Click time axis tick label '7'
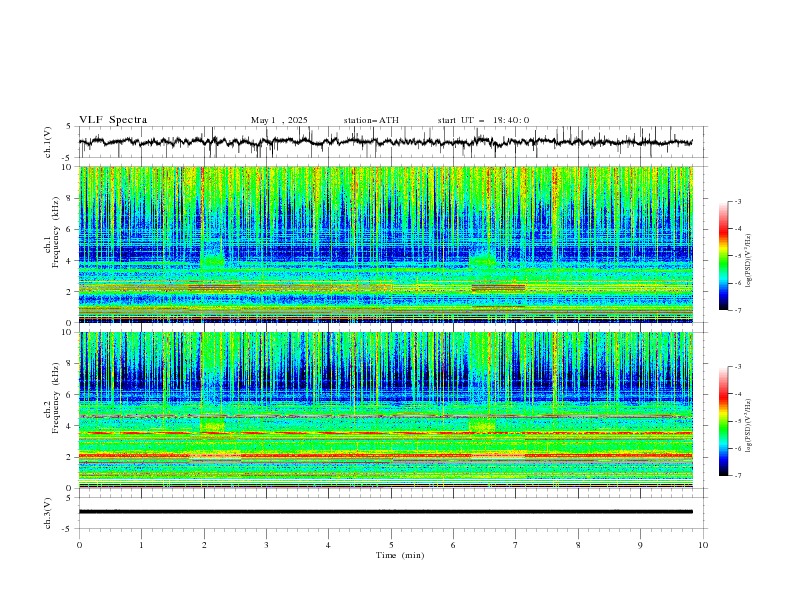 516,545
